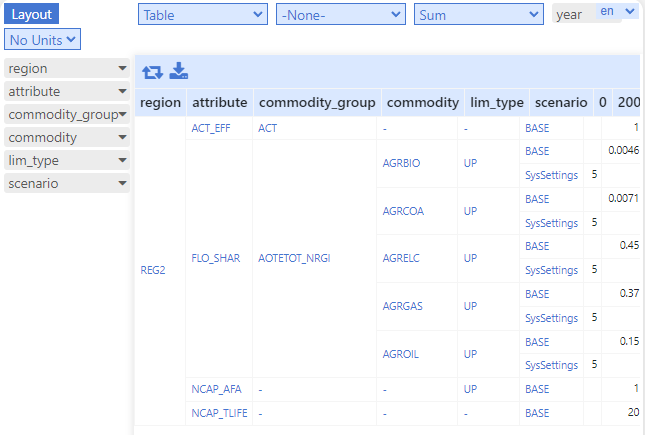Expand the attribute filter

(x=67, y=91)
